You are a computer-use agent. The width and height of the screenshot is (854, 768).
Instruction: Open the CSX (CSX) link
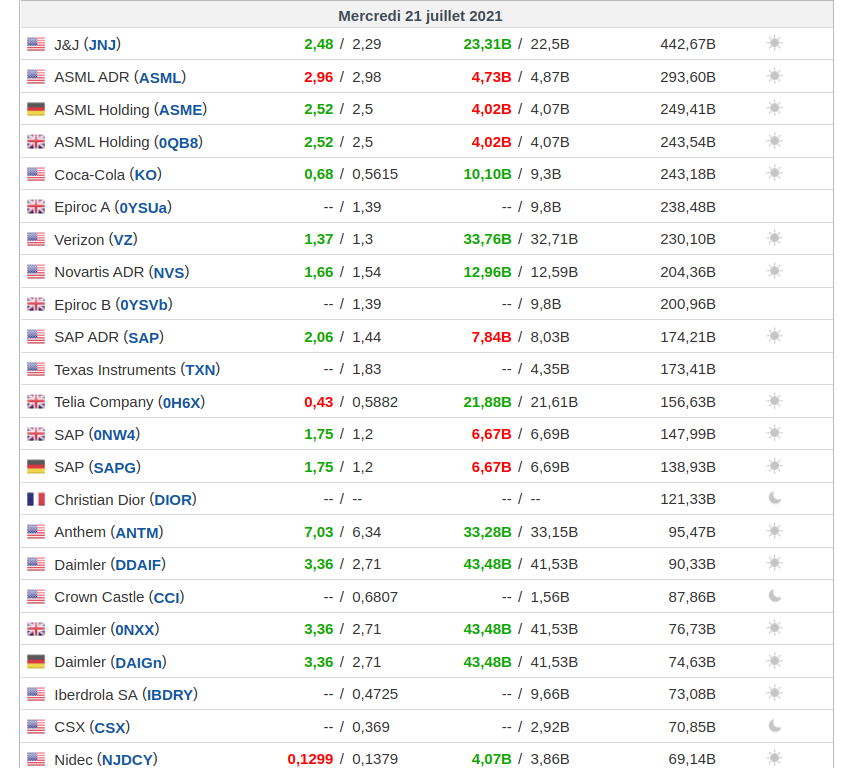[x=110, y=728]
